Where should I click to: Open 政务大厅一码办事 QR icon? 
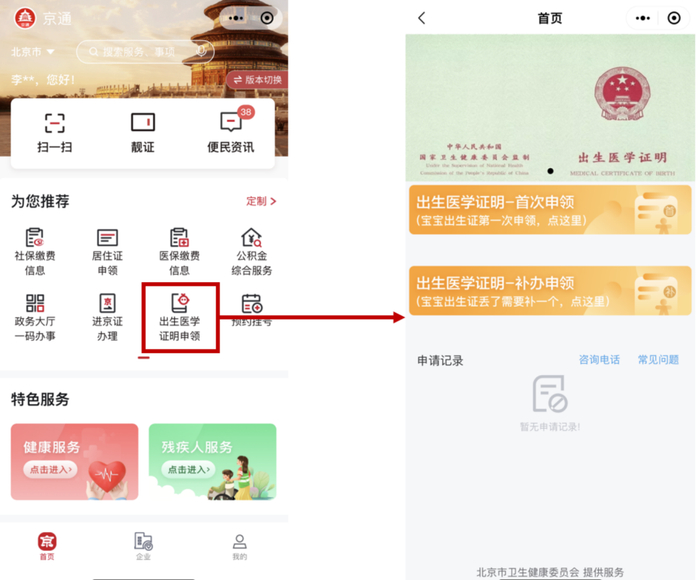click(35, 303)
